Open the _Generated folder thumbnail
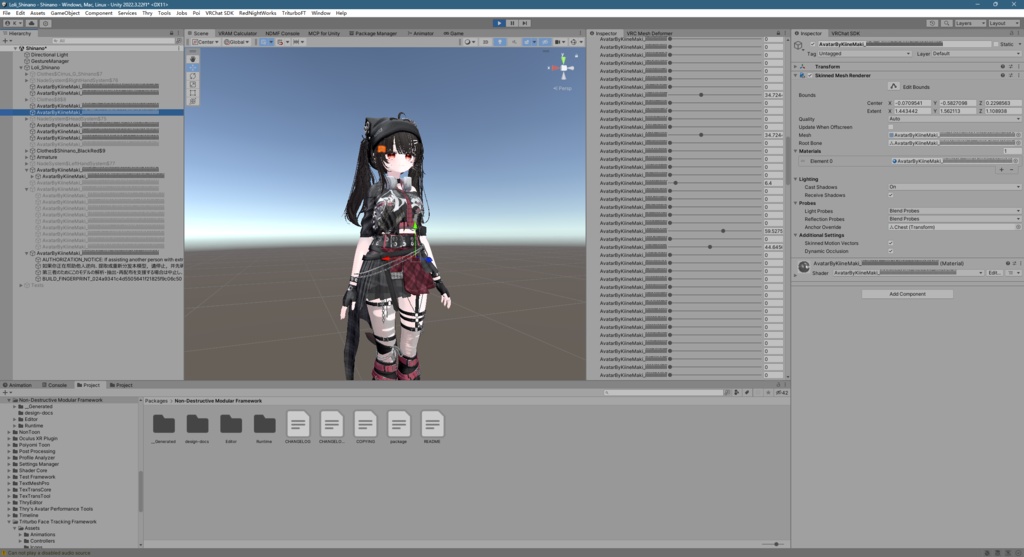Viewport: 1024px width, 557px height. [163, 427]
